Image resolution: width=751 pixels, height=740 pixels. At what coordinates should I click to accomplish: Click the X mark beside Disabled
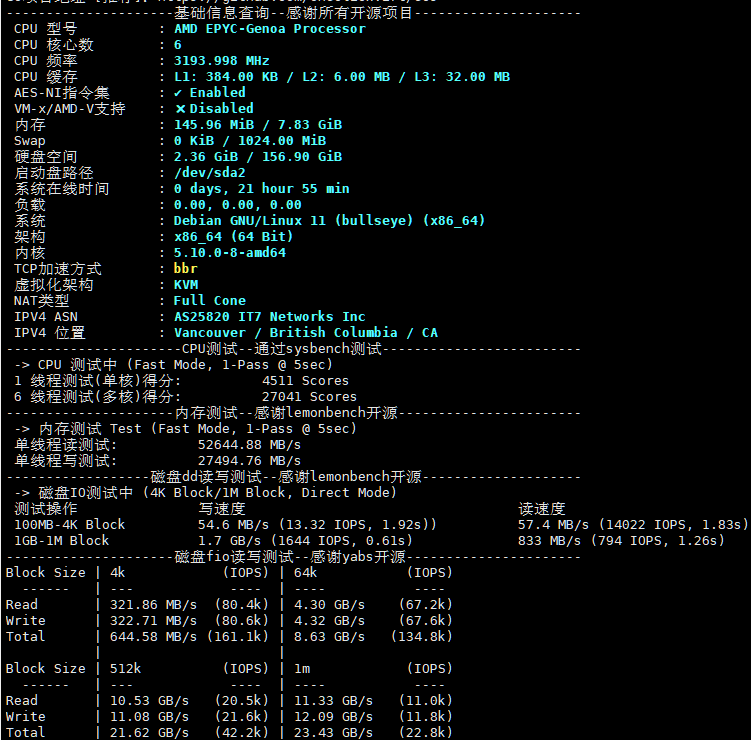(x=180, y=108)
